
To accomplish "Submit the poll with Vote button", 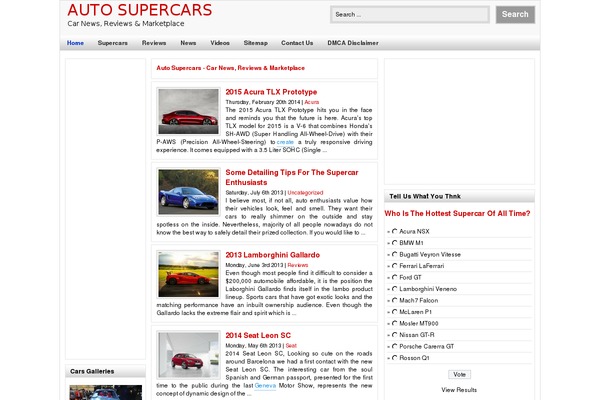I will point(459,374).
